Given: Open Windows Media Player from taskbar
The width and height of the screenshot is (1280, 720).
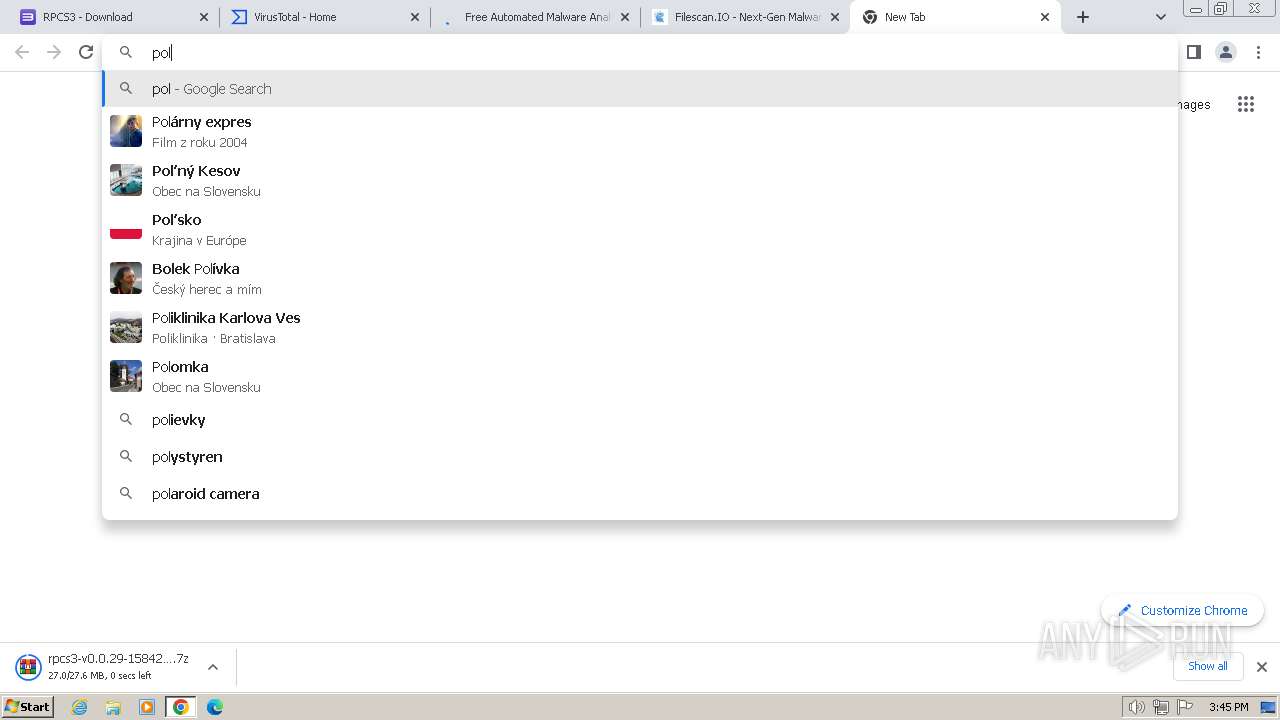Looking at the screenshot, I should [x=147, y=707].
